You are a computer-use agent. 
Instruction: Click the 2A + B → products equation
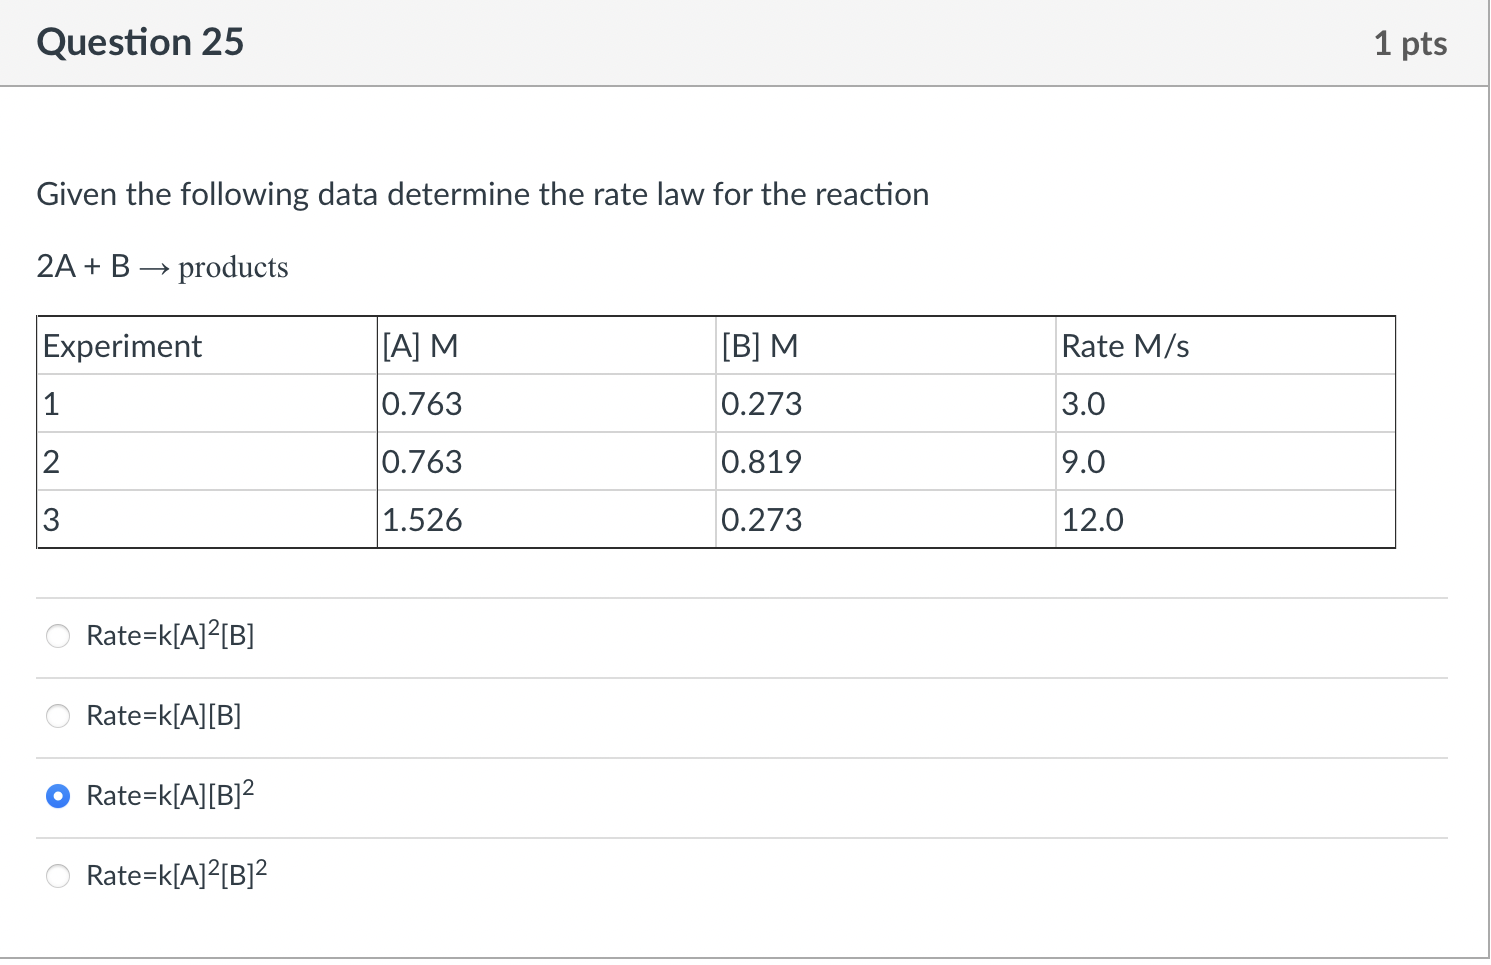pos(162,267)
